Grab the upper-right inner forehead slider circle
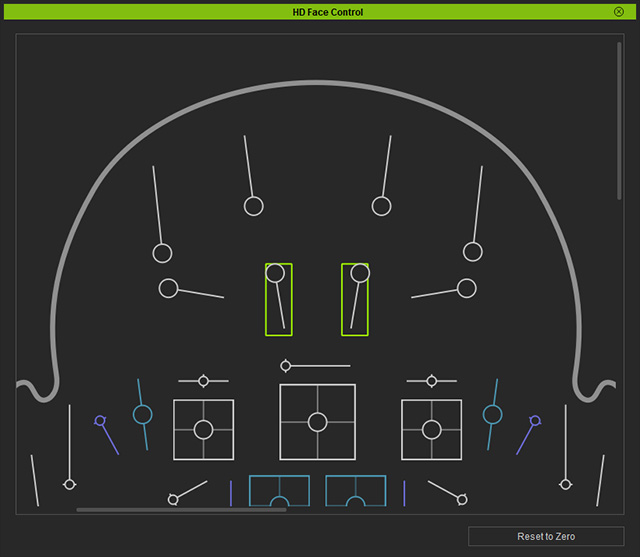 point(381,206)
